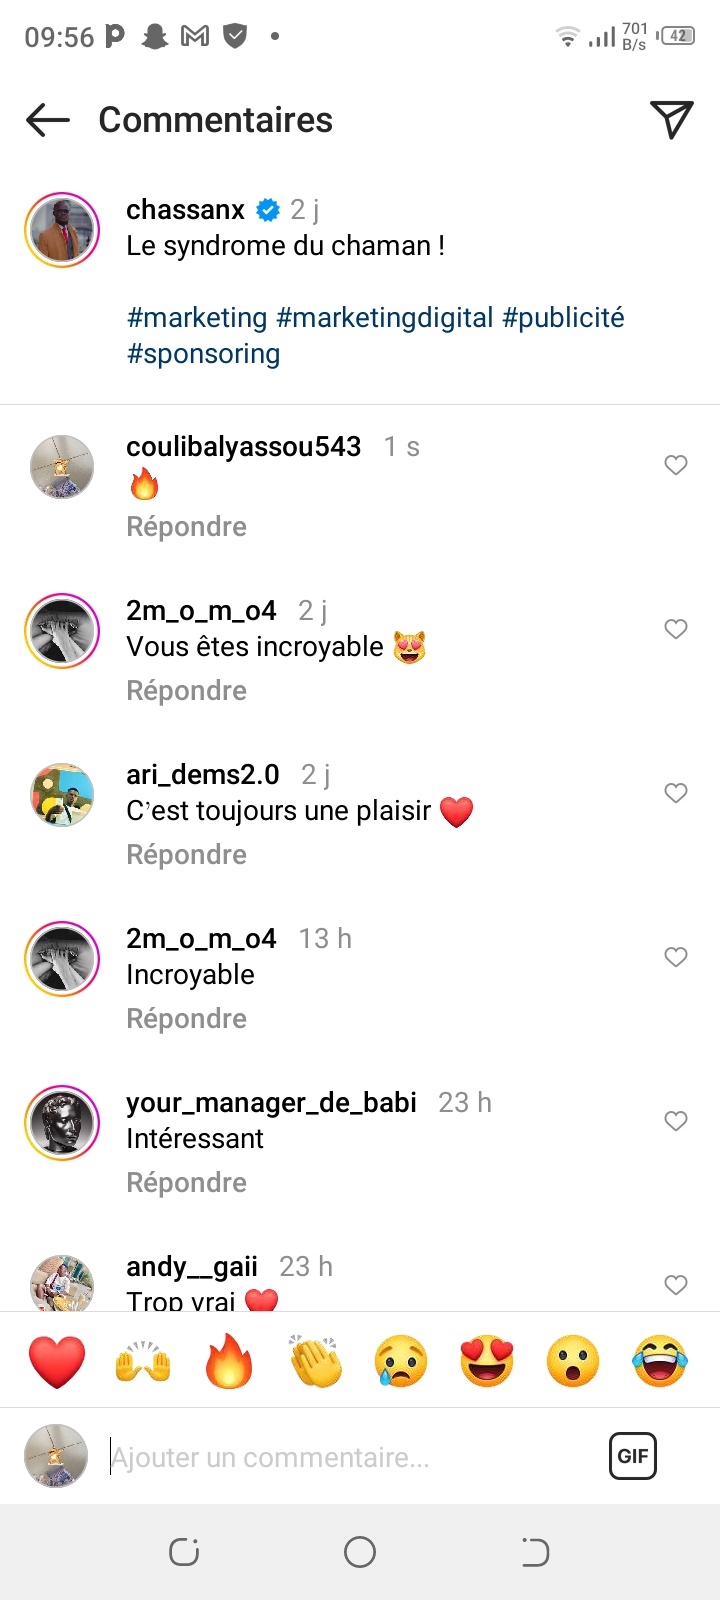The width and height of the screenshot is (720, 1600).
Task: Reply to the "Intéressant" comment
Action: [186, 1183]
